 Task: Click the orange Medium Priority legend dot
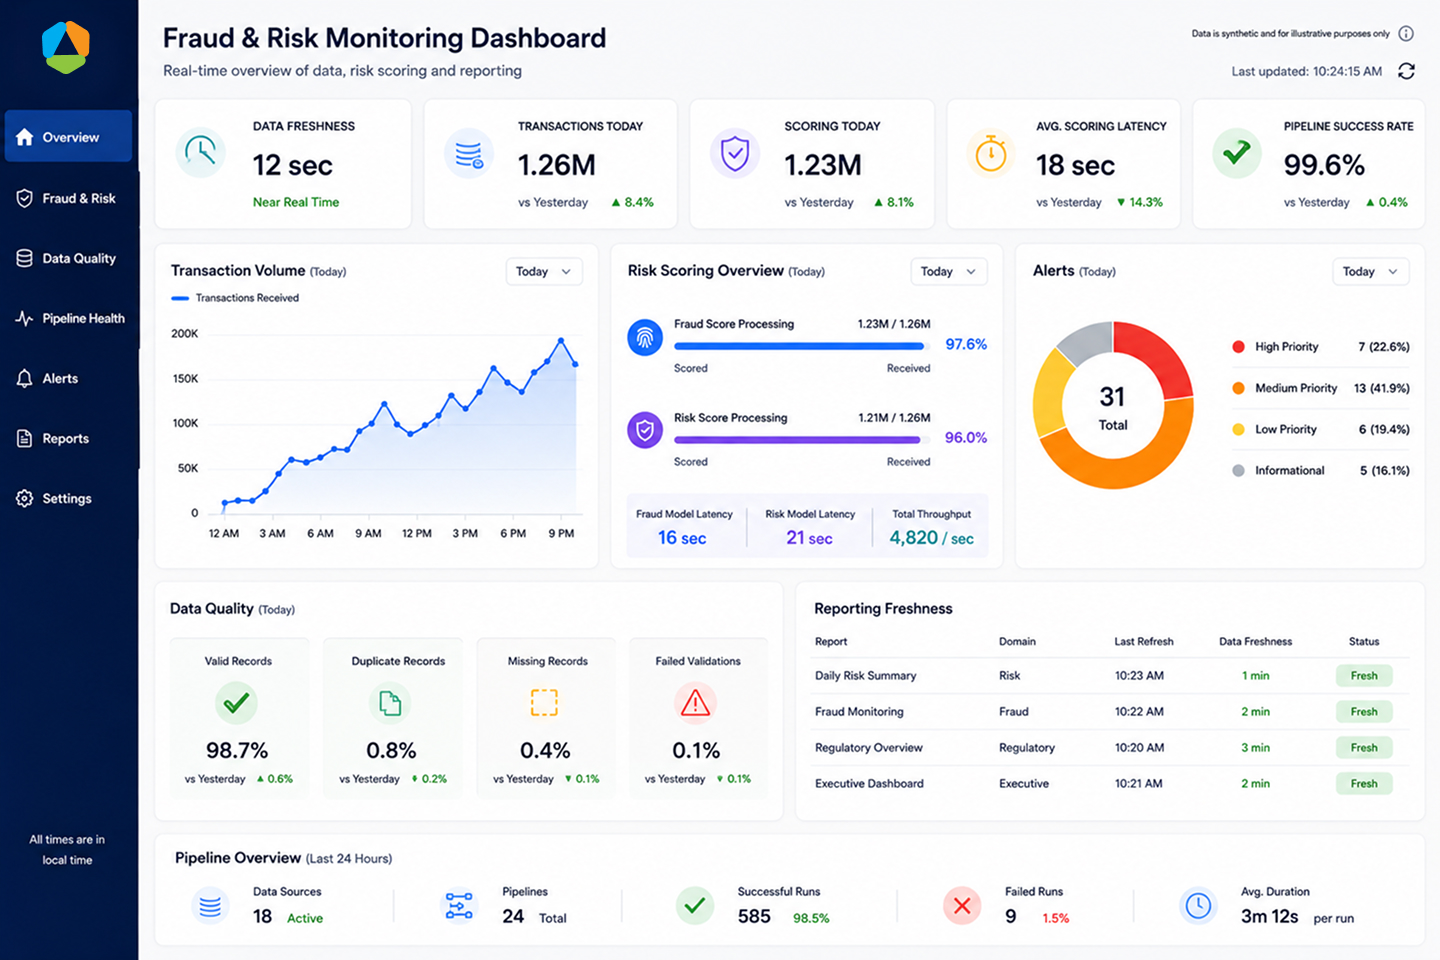pyautogui.click(x=1238, y=388)
